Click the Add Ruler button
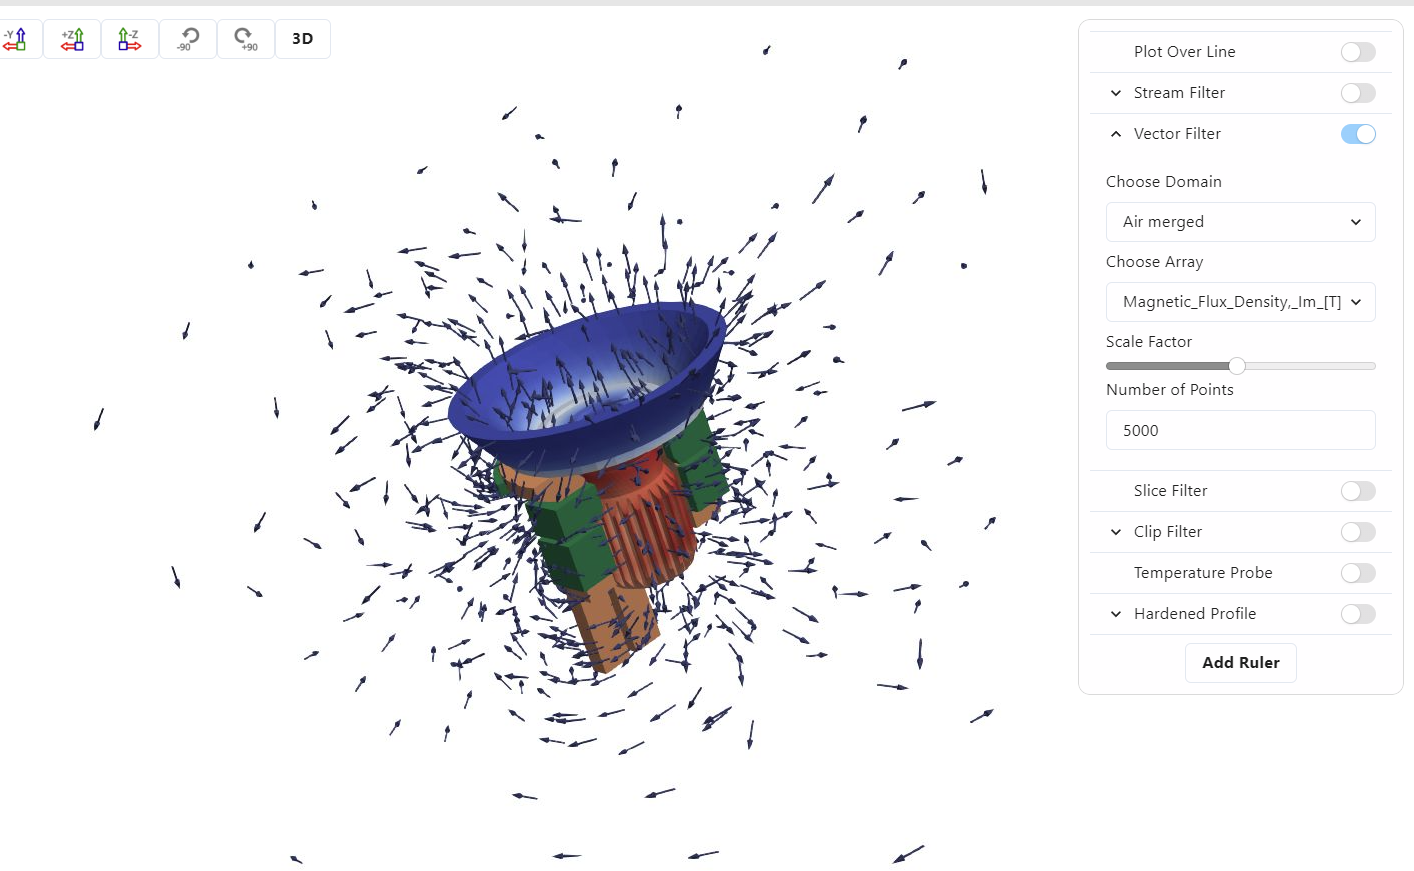1414x871 pixels. pyautogui.click(x=1240, y=663)
